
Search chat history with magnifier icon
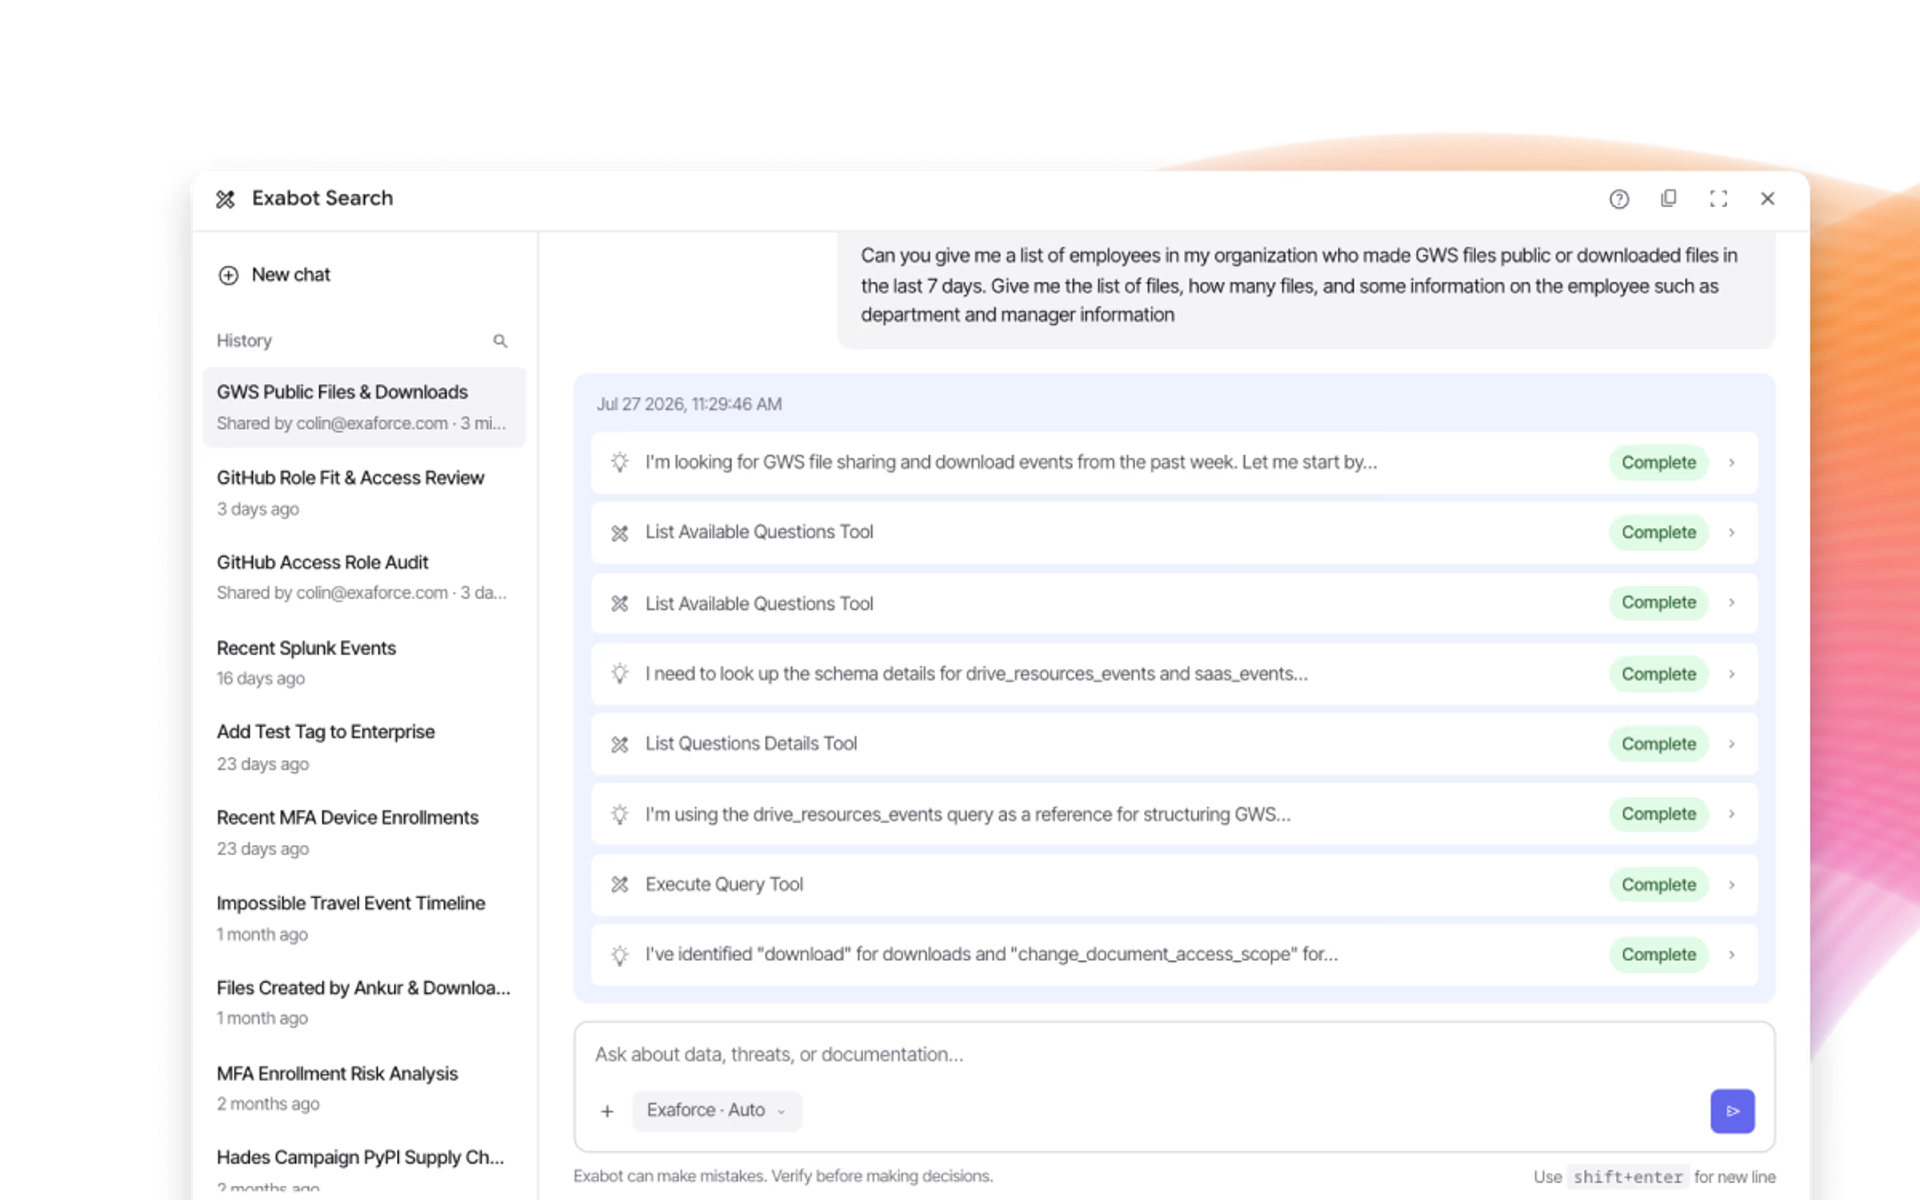pyautogui.click(x=500, y=341)
